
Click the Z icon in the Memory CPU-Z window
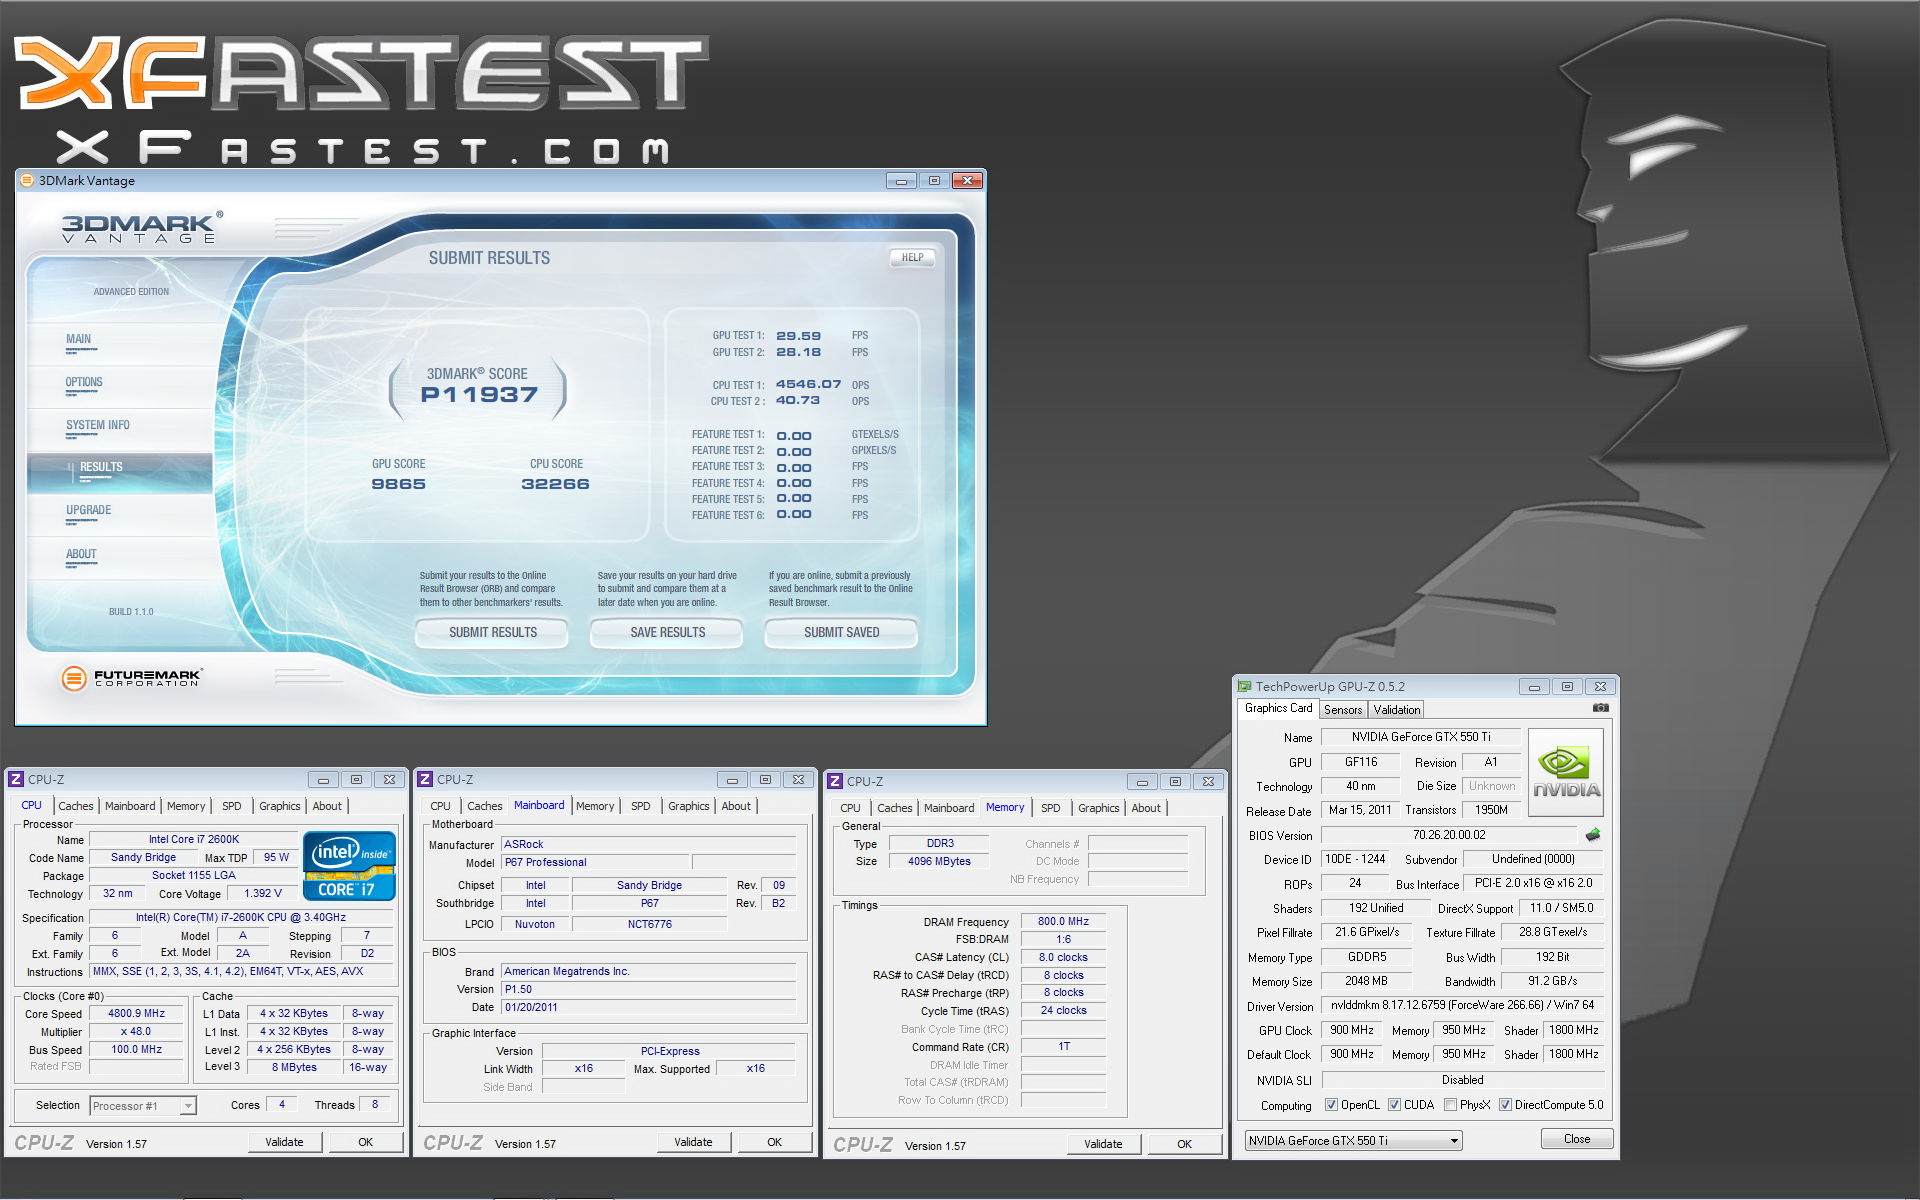click(835, 782)
